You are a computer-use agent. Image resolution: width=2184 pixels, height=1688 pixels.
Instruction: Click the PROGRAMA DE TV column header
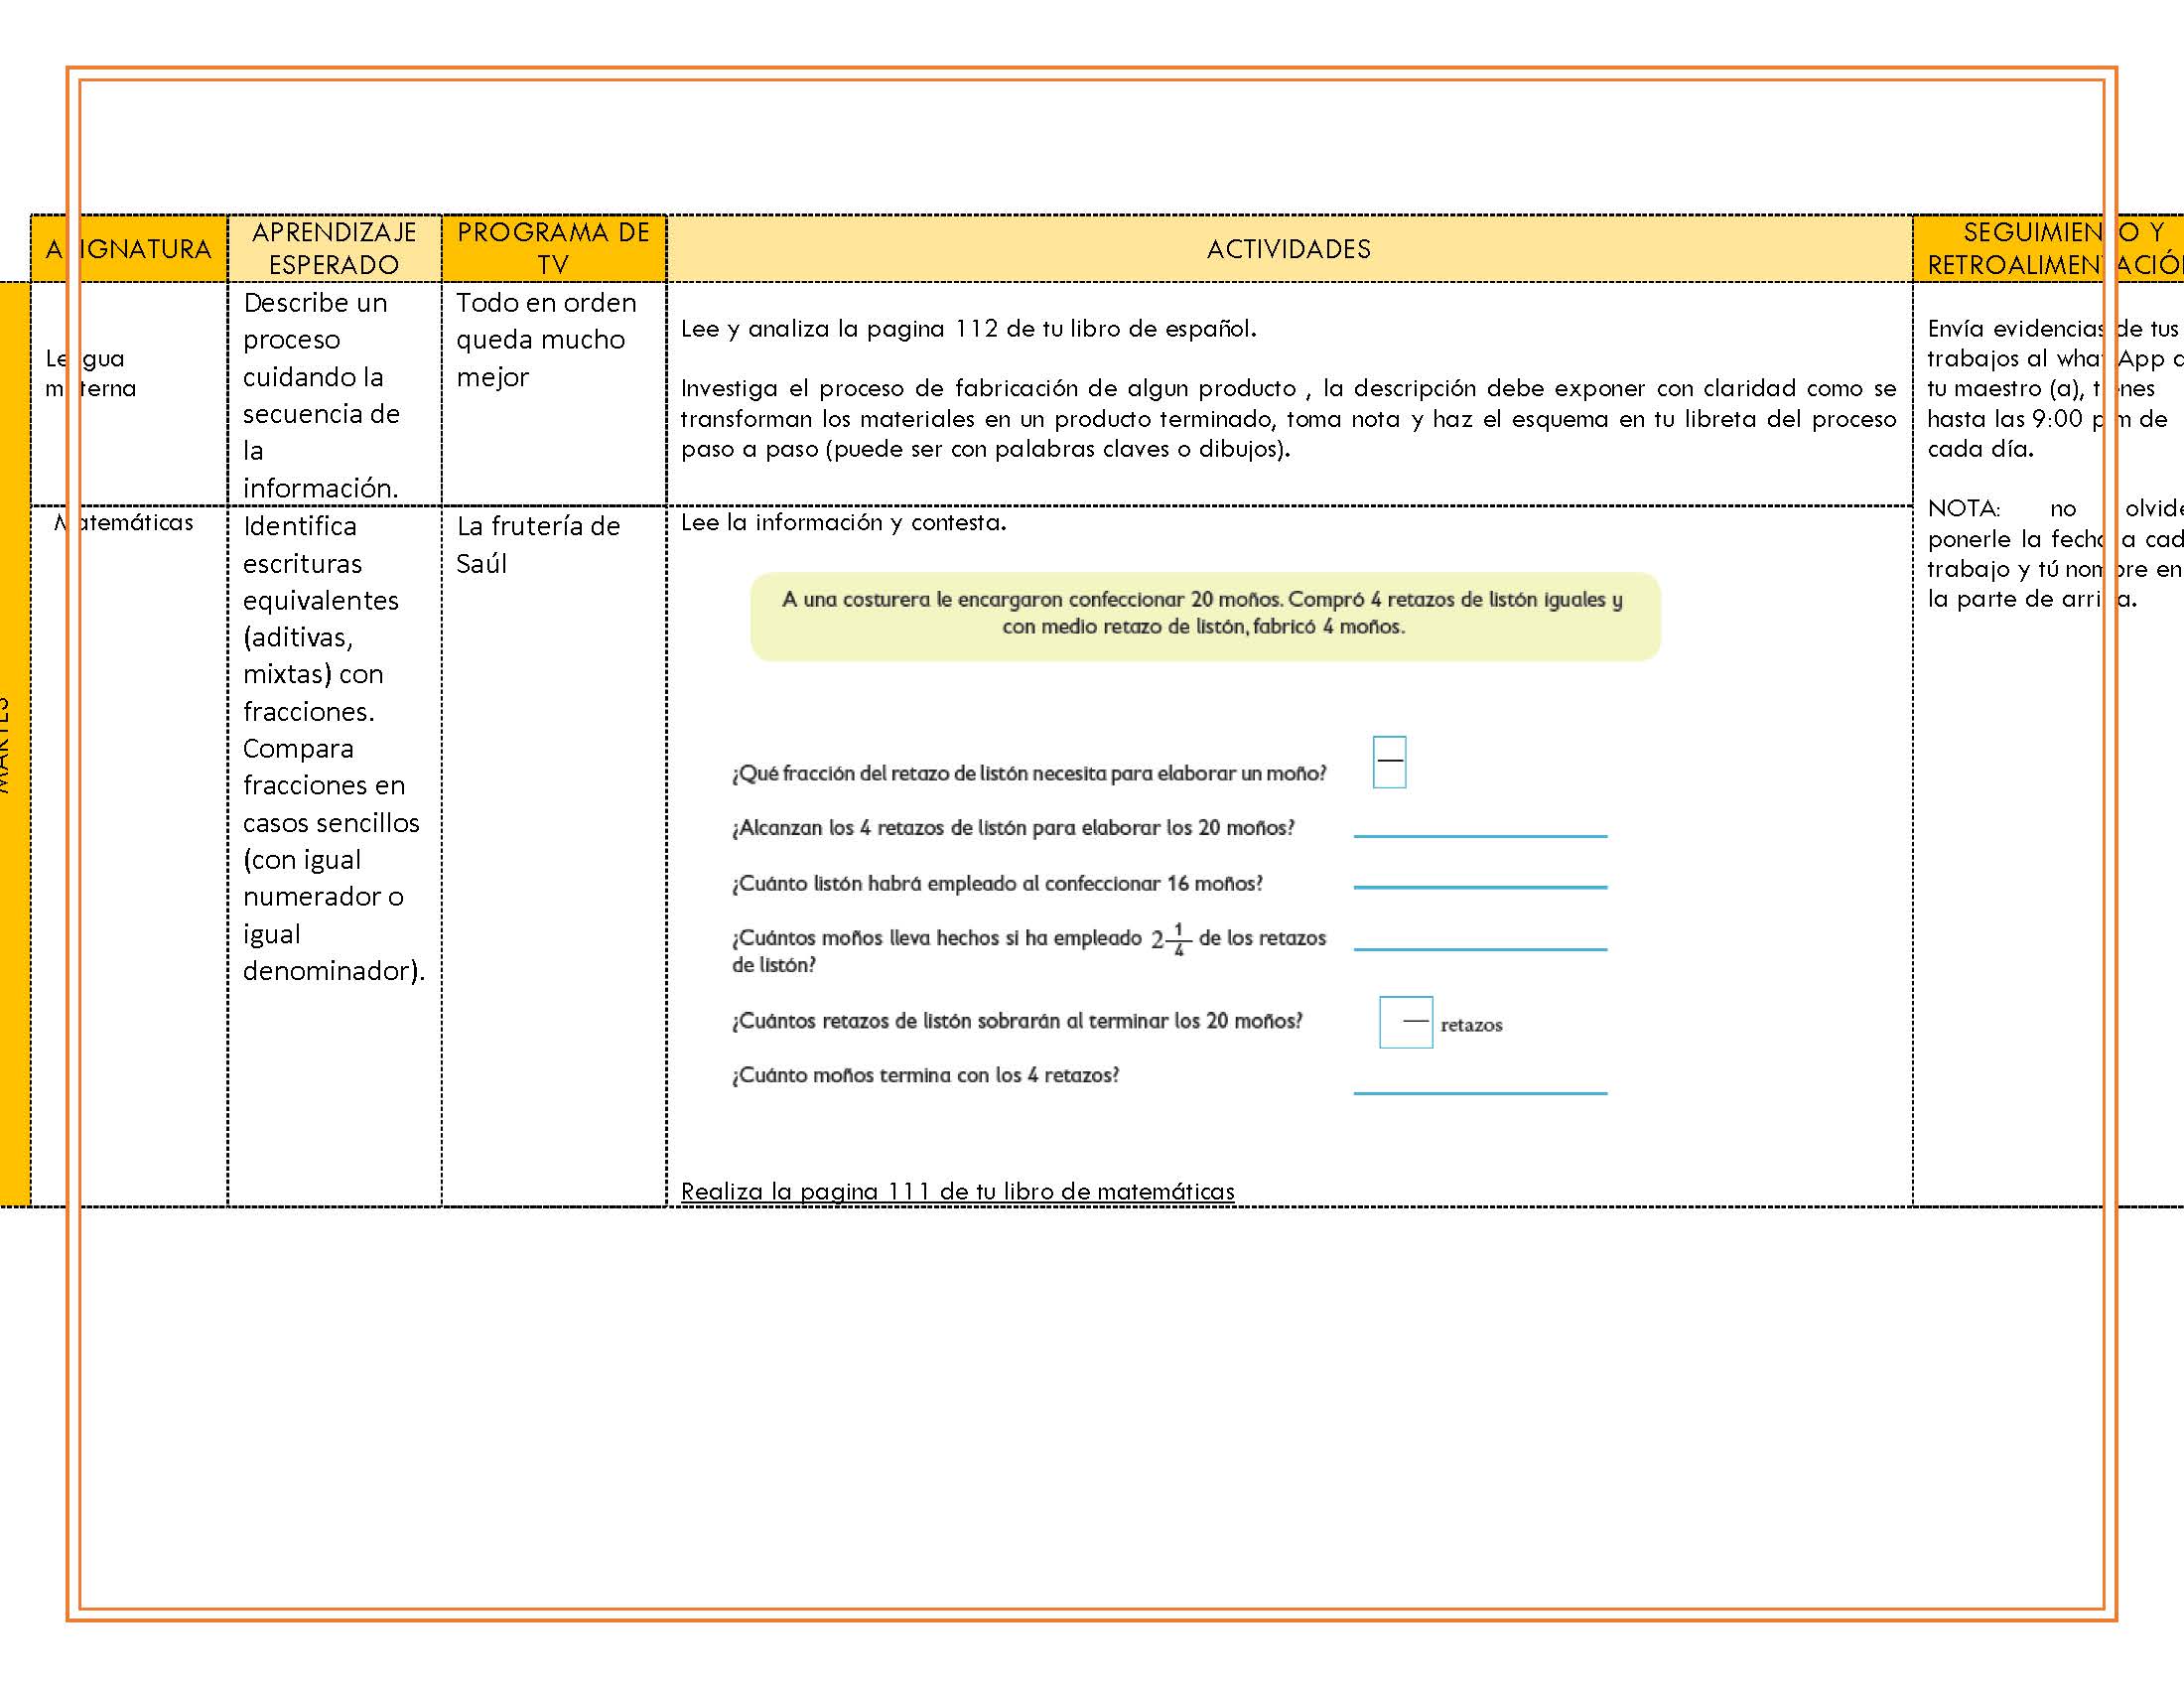(x=553, y=248)
